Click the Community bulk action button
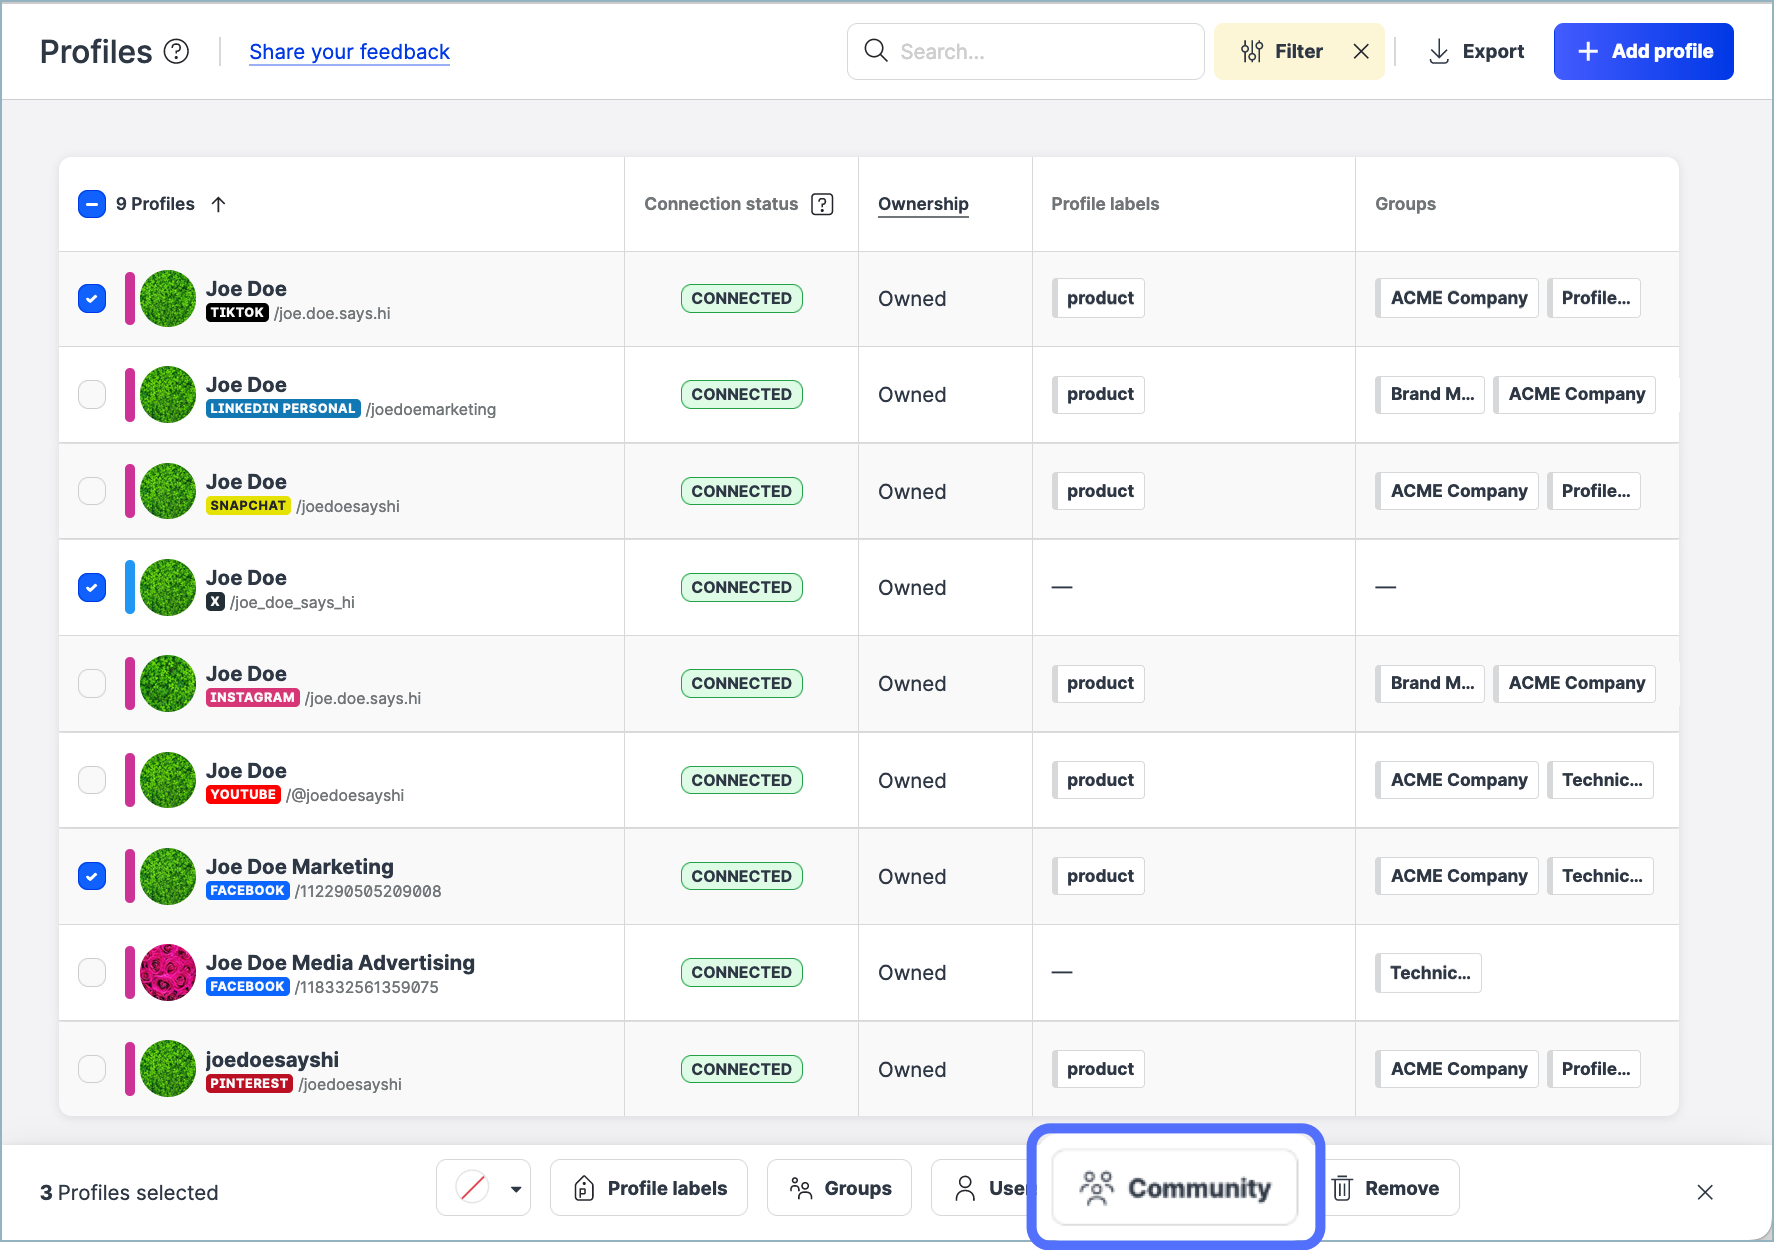Image resolution: width=1774 pixels, height=1250 pixels. (1176, 1188)
